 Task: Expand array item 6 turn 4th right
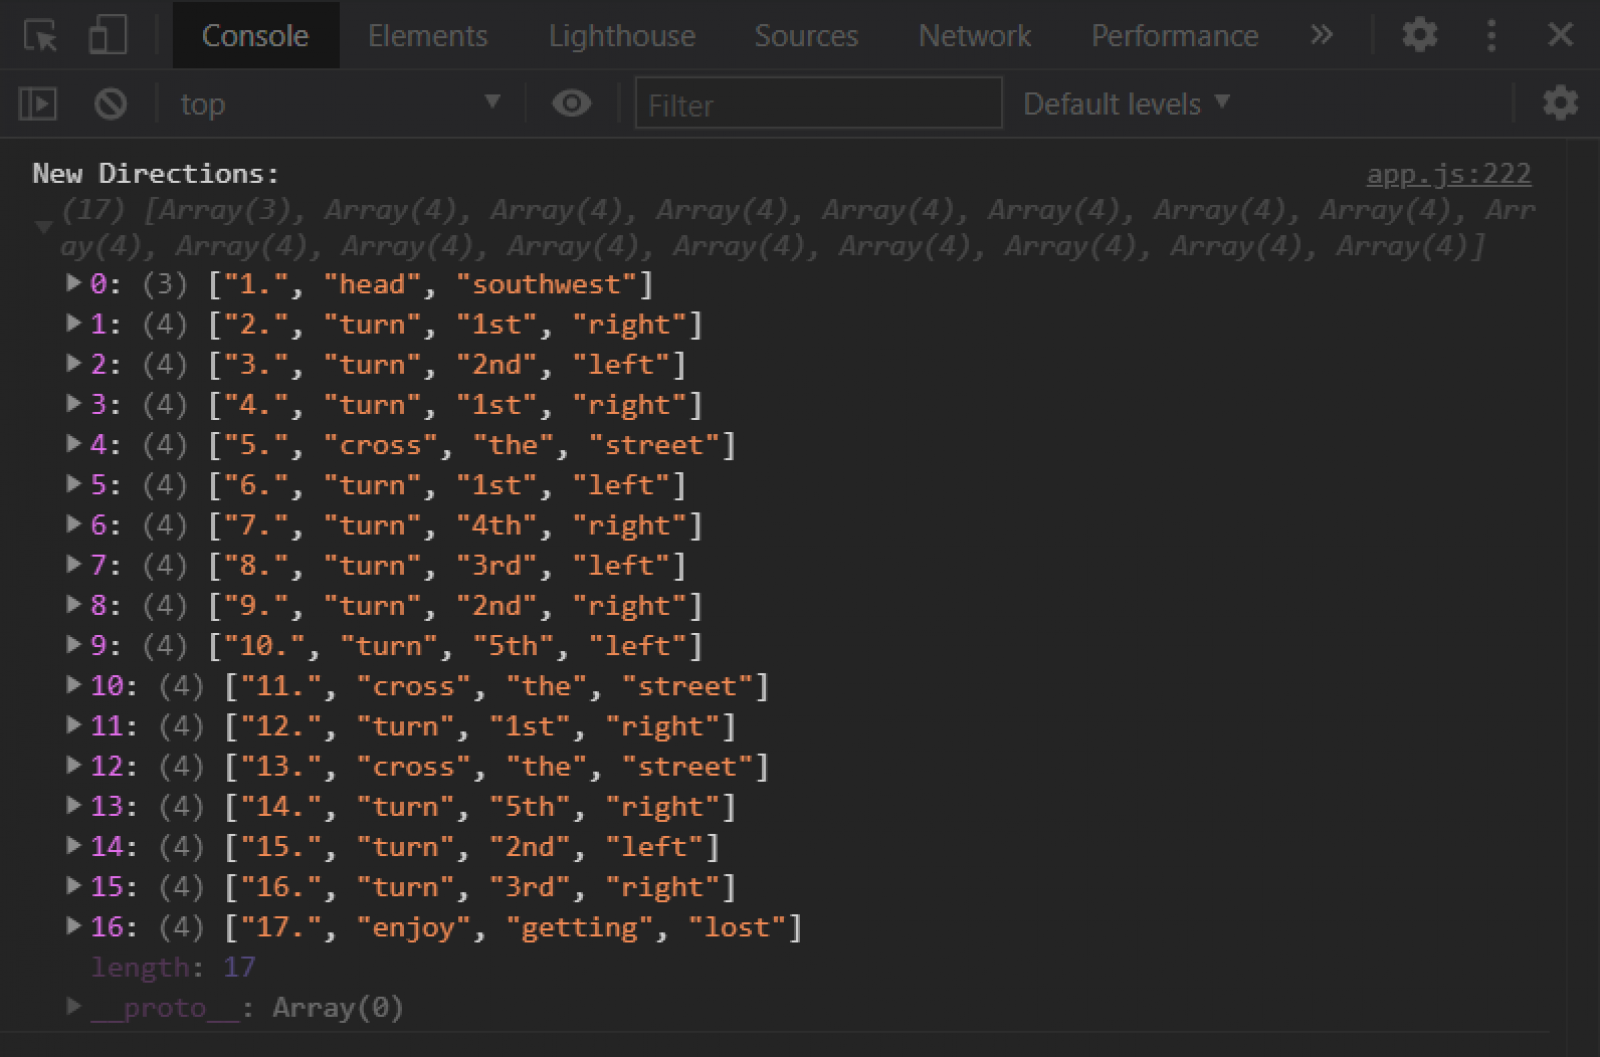tap(73, 524)
